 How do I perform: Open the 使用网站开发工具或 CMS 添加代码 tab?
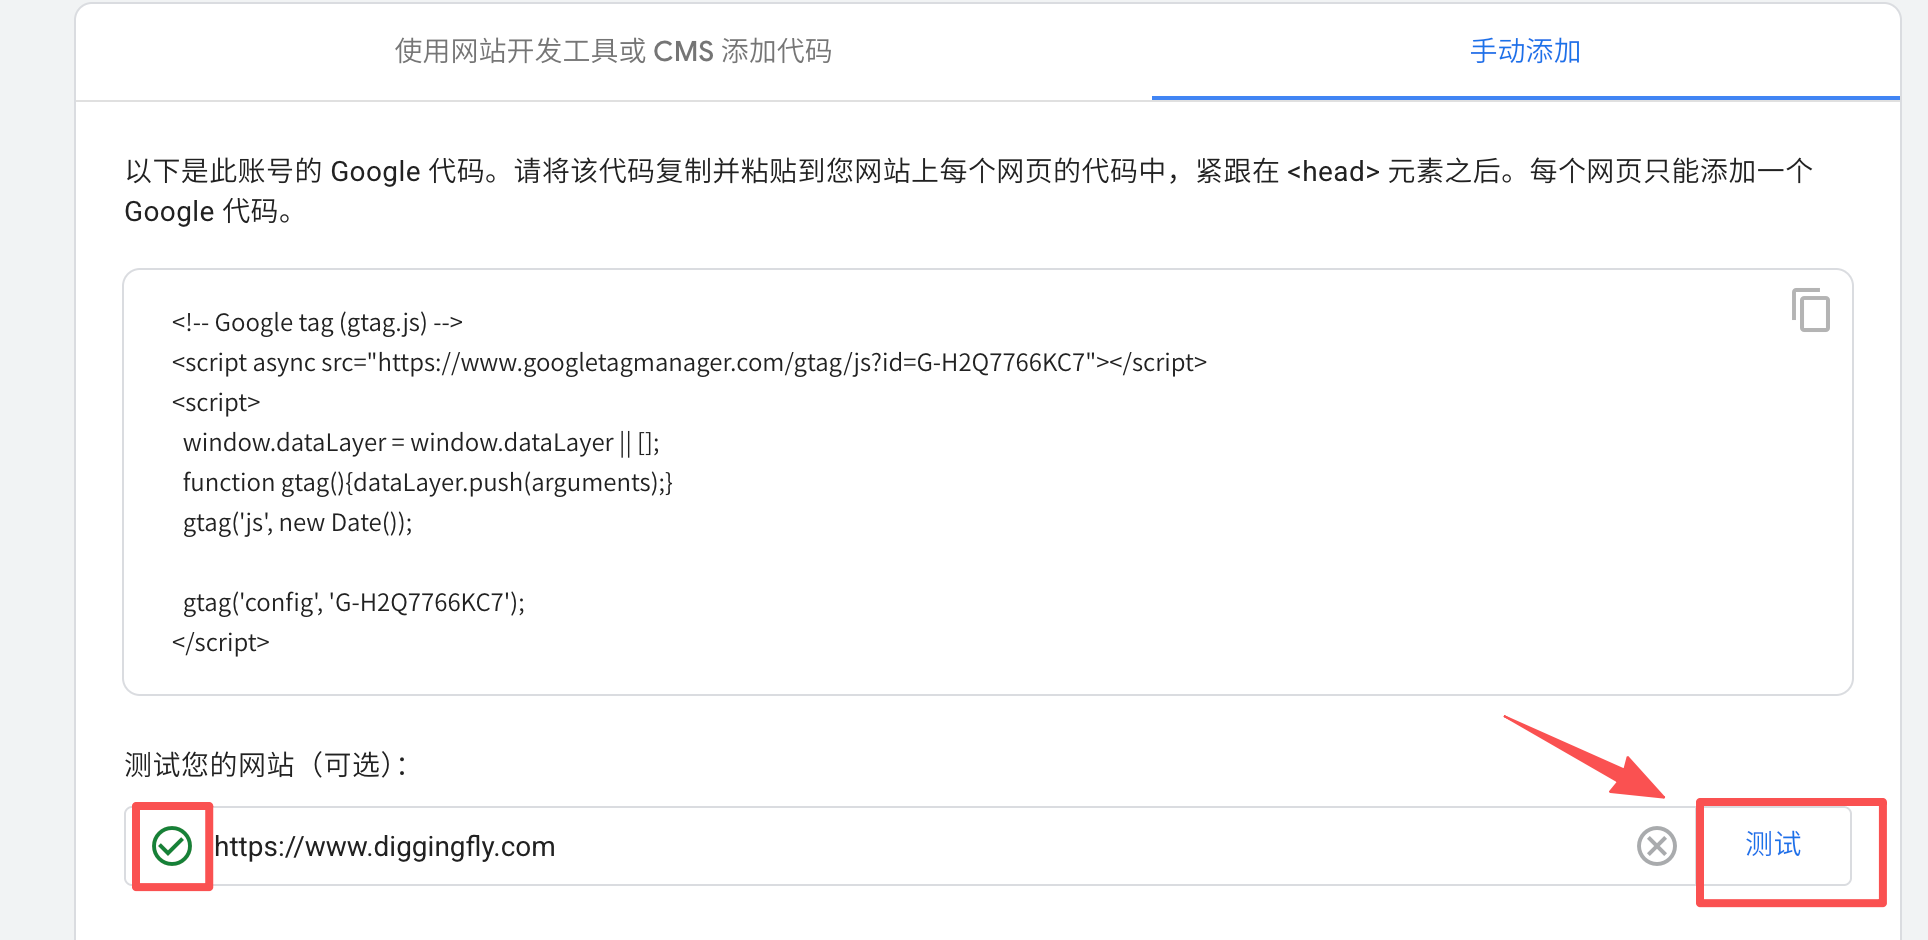613,51
